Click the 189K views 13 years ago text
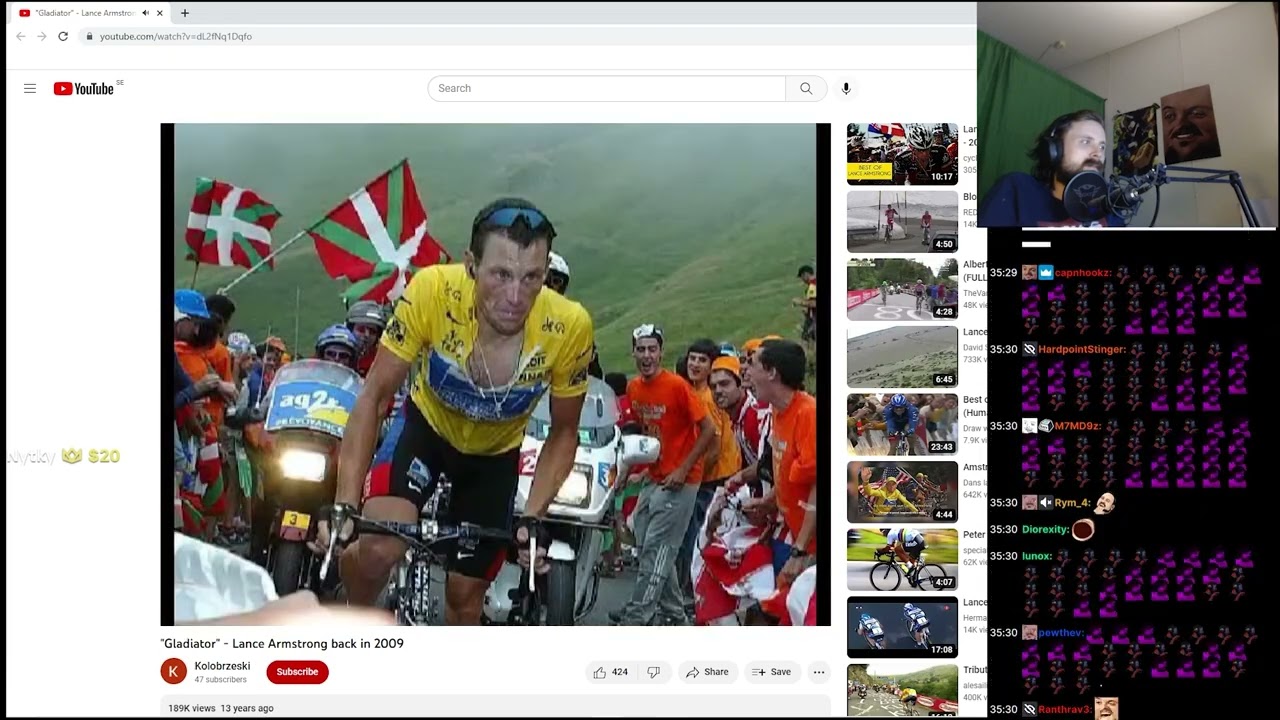 pos(221,708)
